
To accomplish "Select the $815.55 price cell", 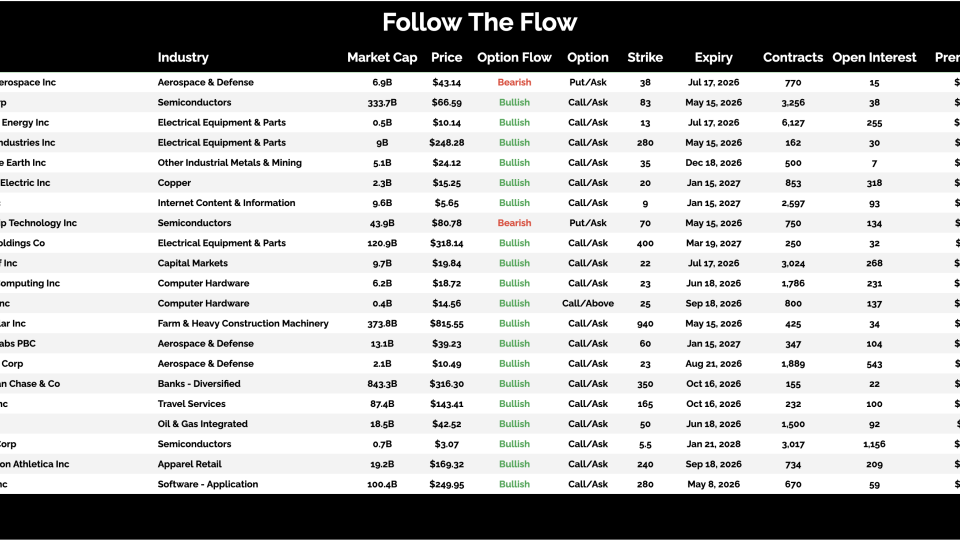I will [447, 323].
